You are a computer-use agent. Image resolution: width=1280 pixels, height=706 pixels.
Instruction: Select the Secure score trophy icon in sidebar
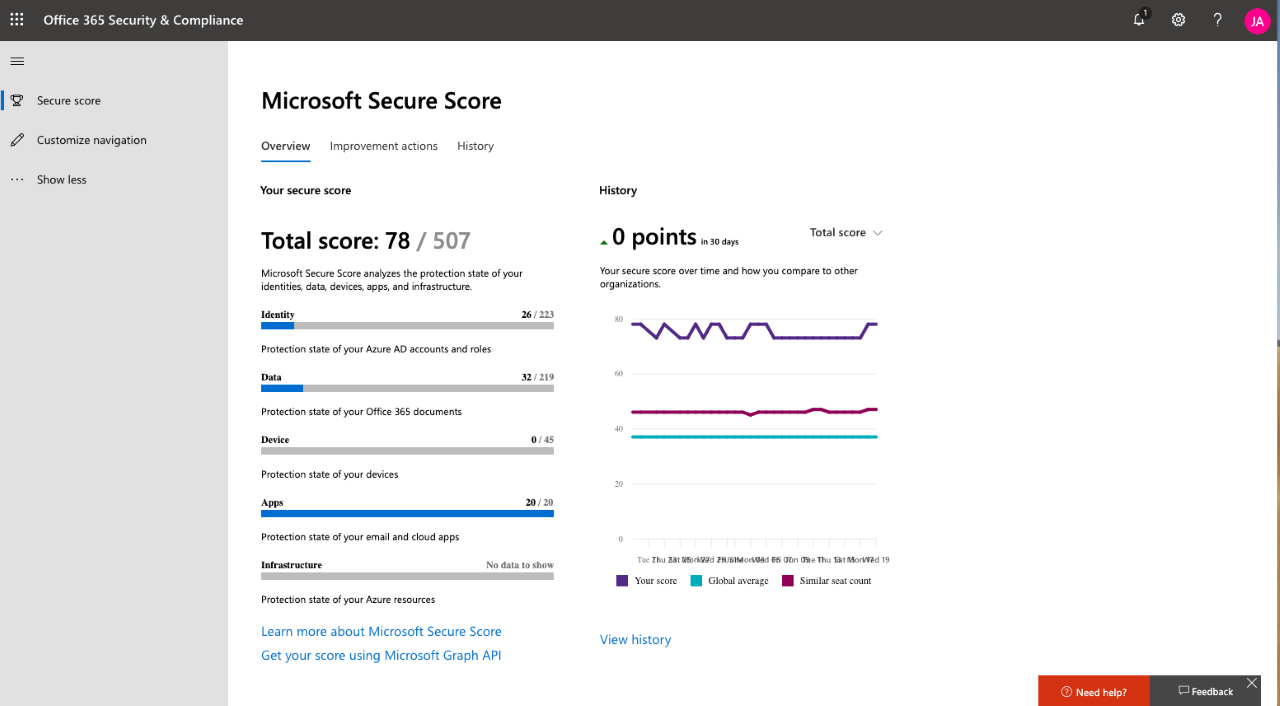16,100
